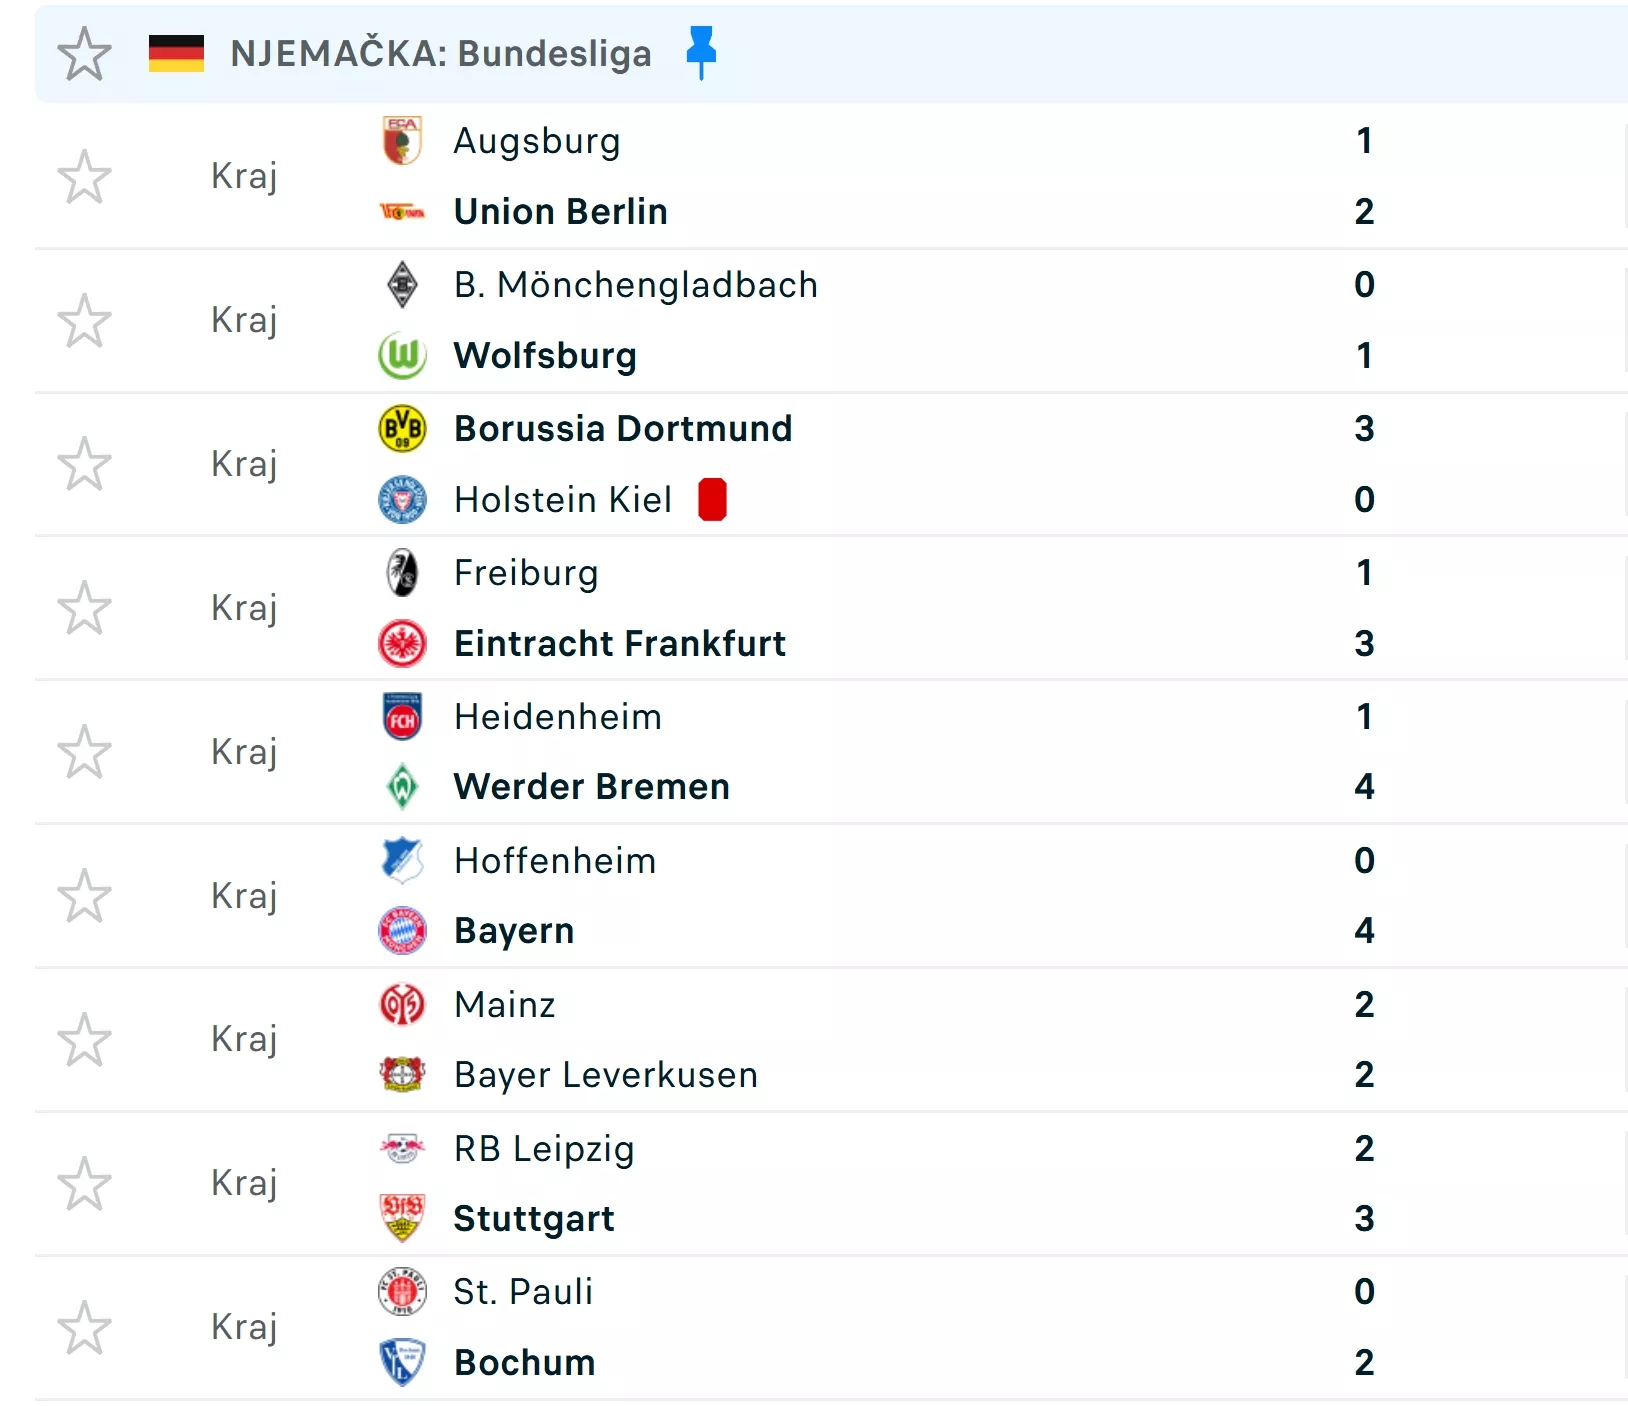This screenshot has height=1406, width=1628.
Task: Click the Kraj status of Freiburg match
Action: [244, 608]
